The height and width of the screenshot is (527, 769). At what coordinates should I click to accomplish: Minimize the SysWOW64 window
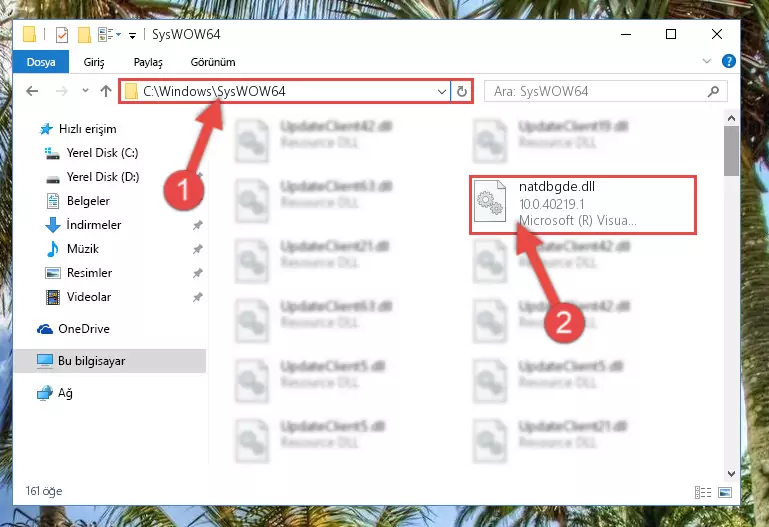point(626,34)
